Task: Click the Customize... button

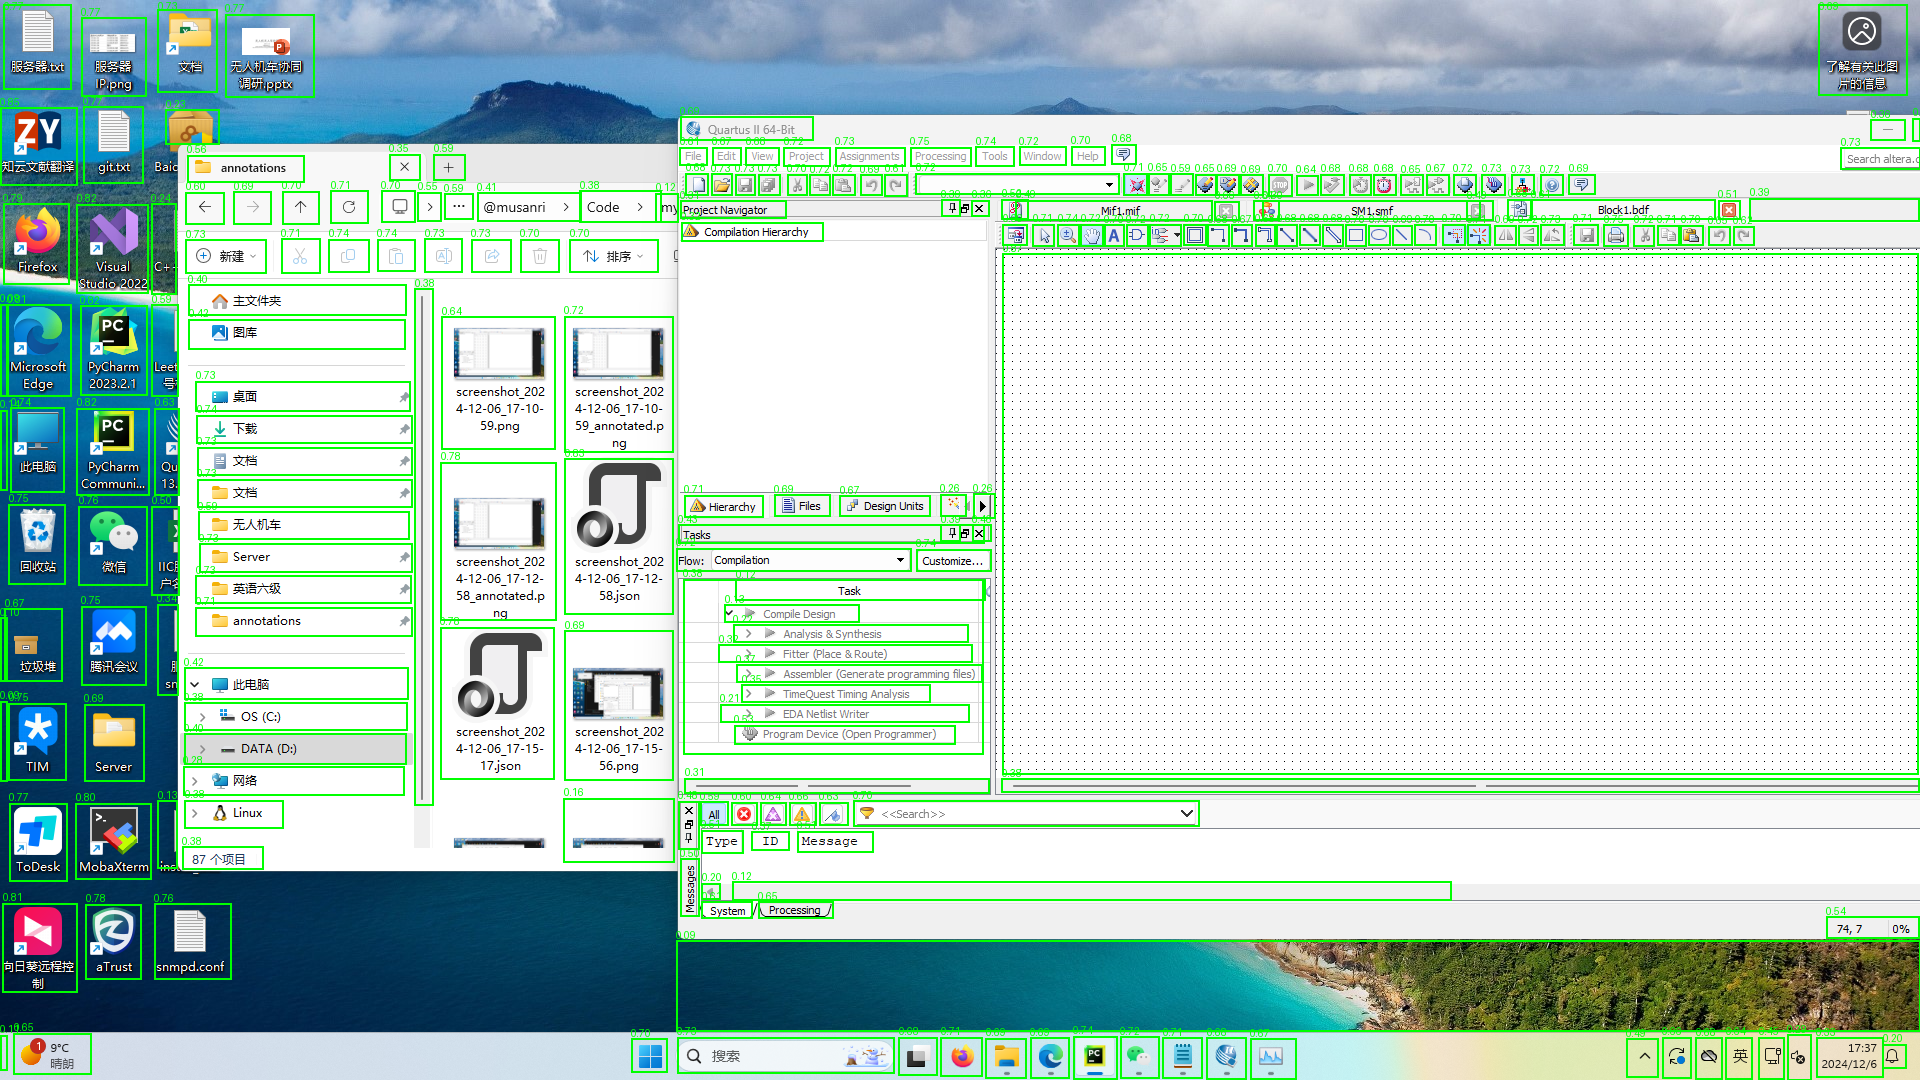Action: 952,561
